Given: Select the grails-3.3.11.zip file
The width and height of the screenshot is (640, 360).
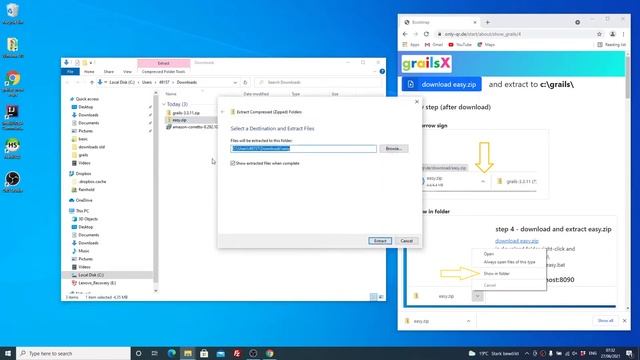Looking at the screenshot, I should 186,113.
